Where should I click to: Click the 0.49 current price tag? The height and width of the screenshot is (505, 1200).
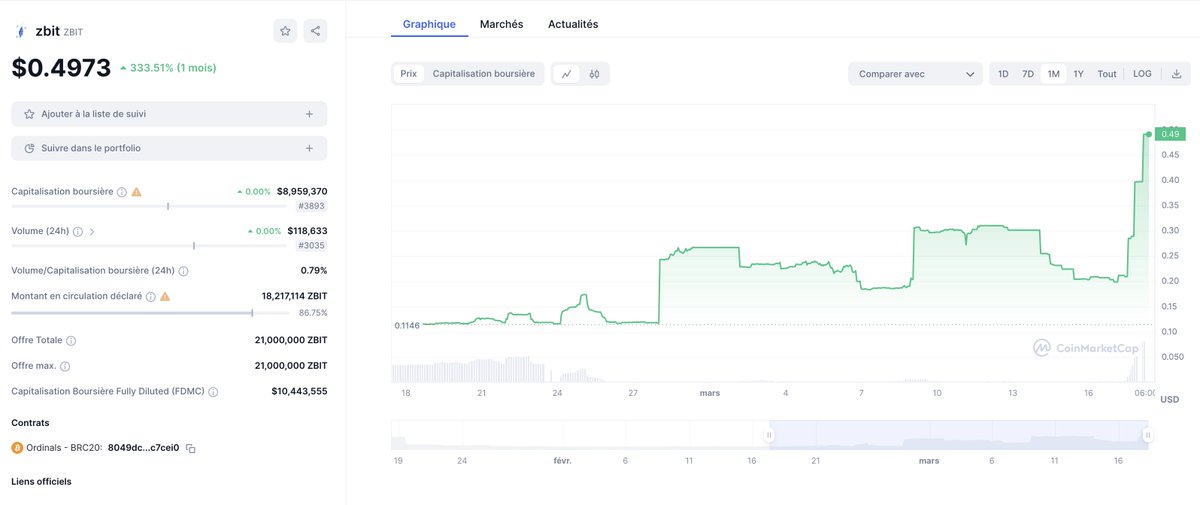(x=1170, y=134)
